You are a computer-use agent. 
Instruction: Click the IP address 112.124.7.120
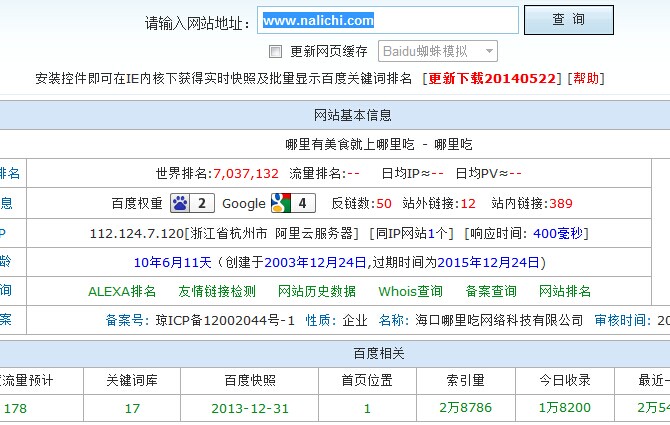tap(137, 234)
